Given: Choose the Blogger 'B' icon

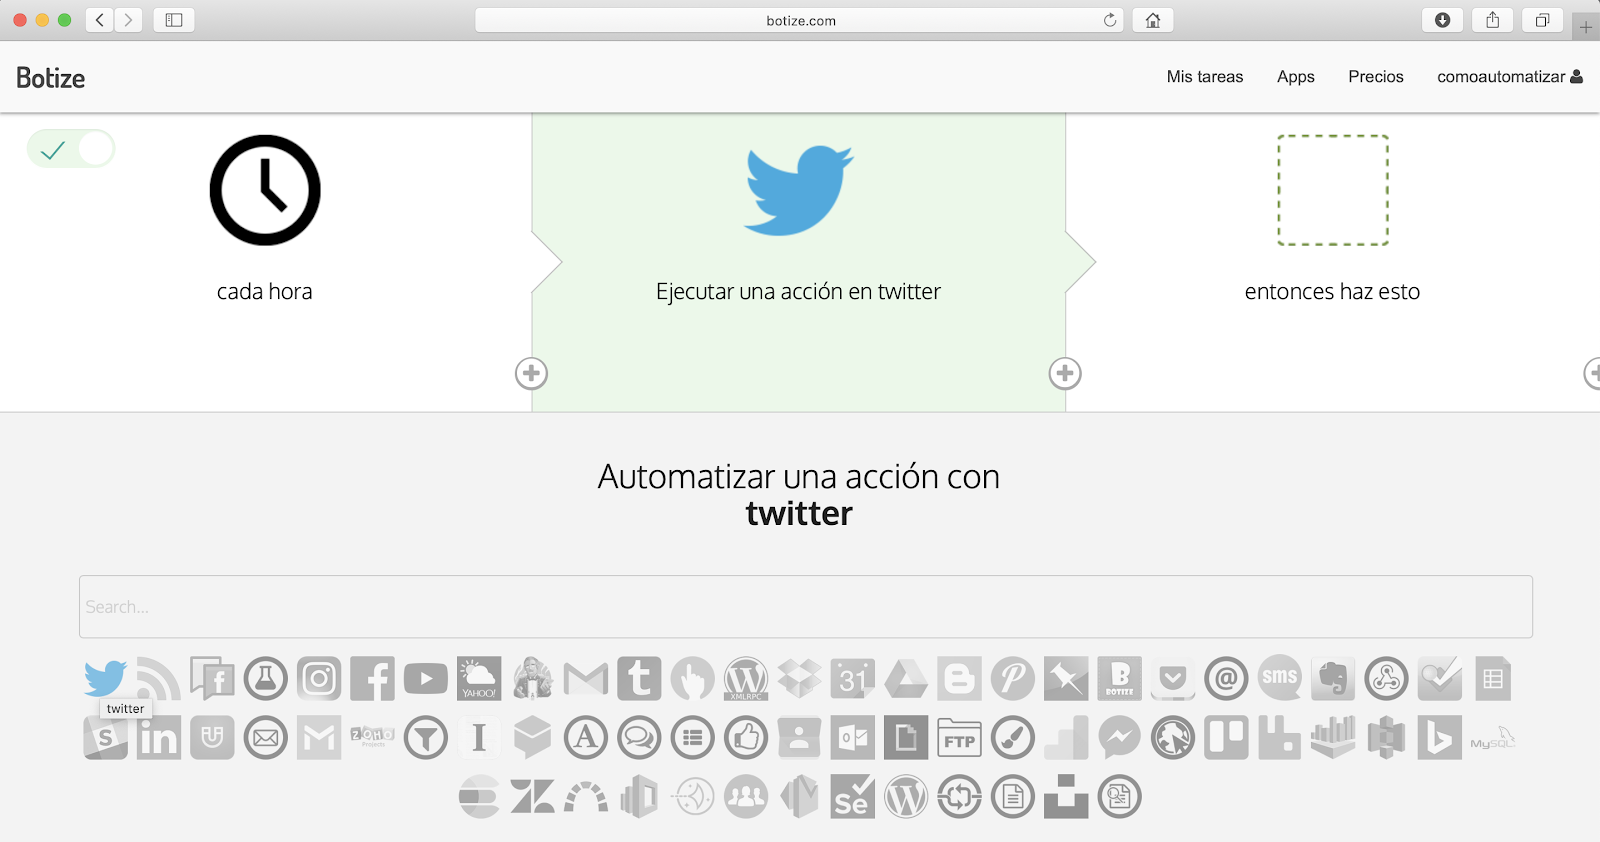Looking at the screenshot, I should click(x=959, y=679).
